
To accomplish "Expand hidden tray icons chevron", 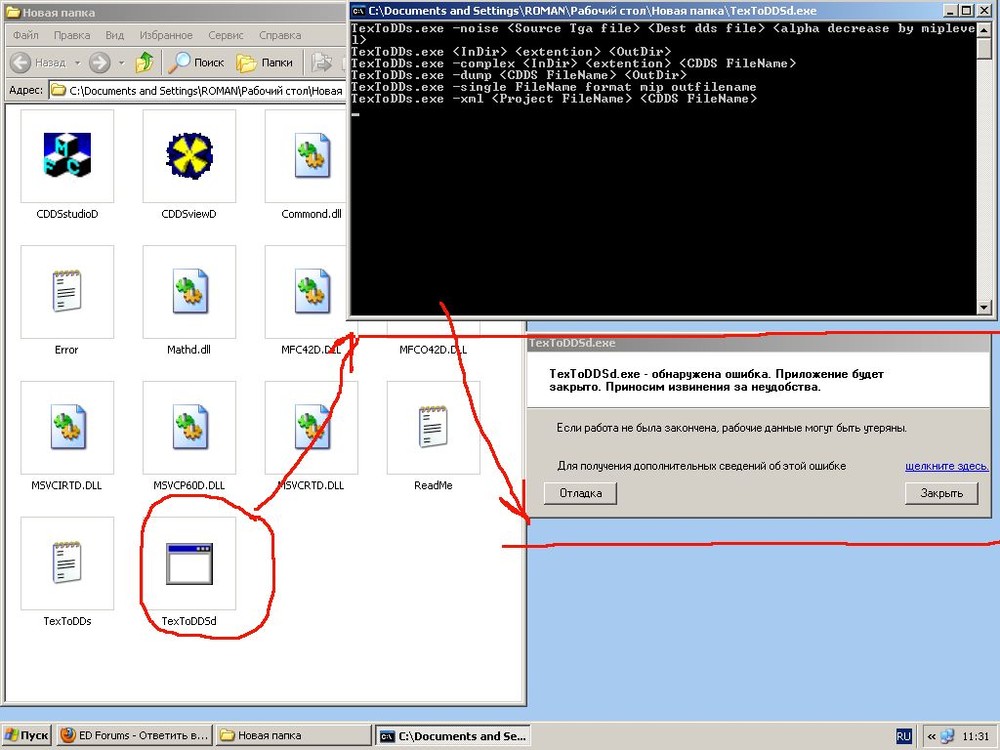I will (931, 736).
